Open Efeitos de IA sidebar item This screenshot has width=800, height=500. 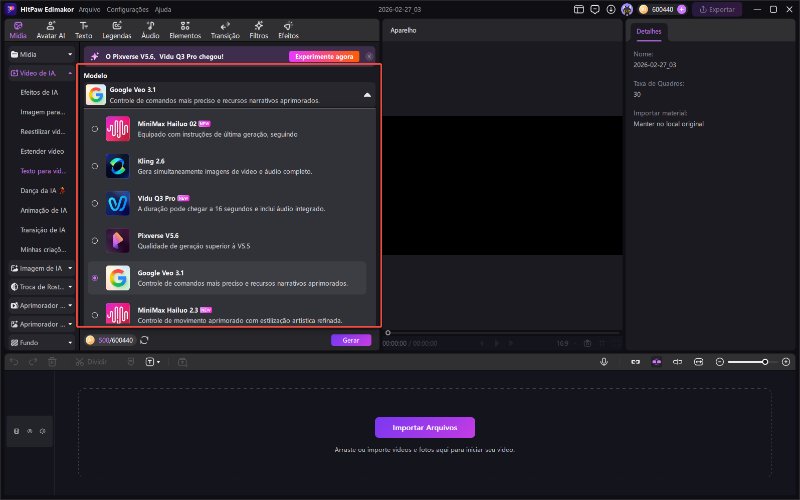tap(39, 92)
